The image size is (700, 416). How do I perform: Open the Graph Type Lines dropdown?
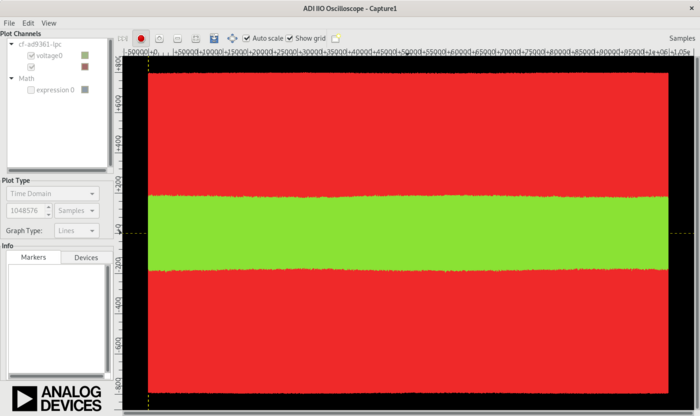coord(76,230)
